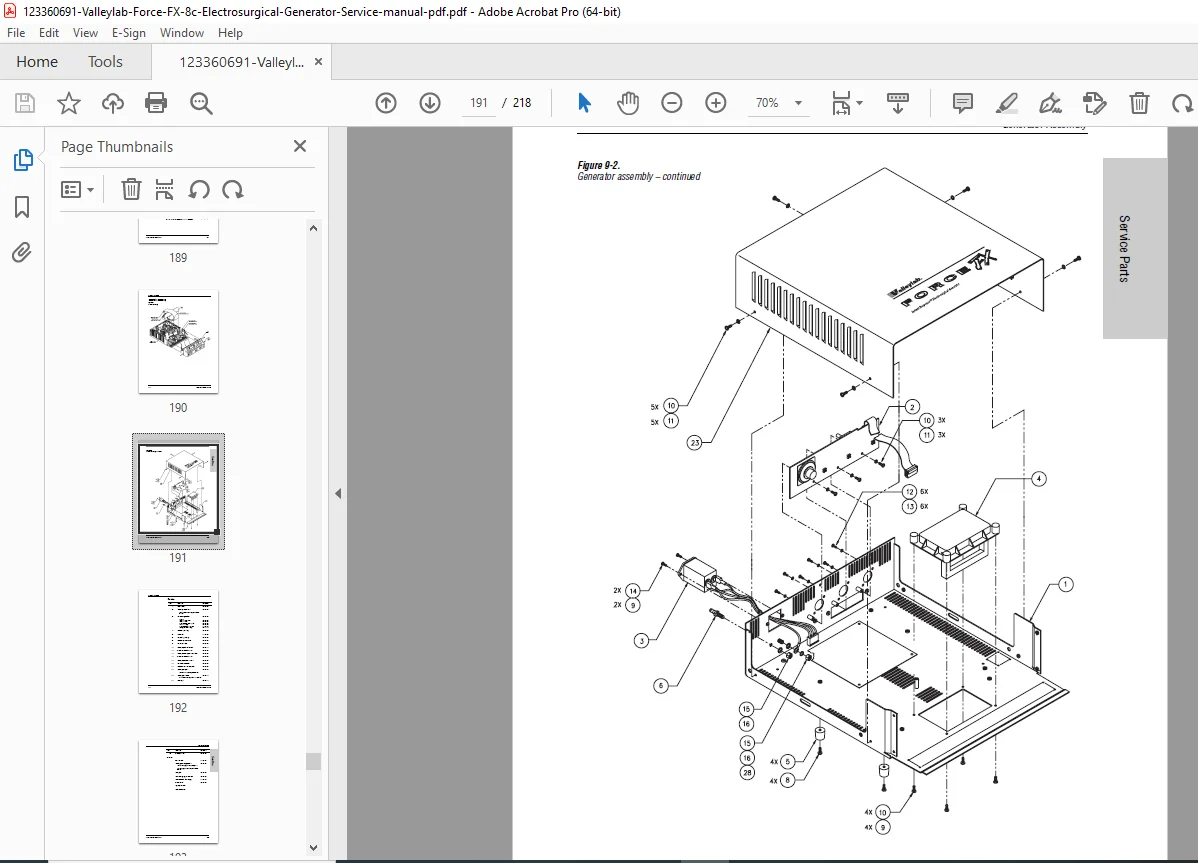Close the 123360691-Valleyl... document tab
Image resolution: width=1198 pixels, height=863 pixels.
(x=319, y=62)
